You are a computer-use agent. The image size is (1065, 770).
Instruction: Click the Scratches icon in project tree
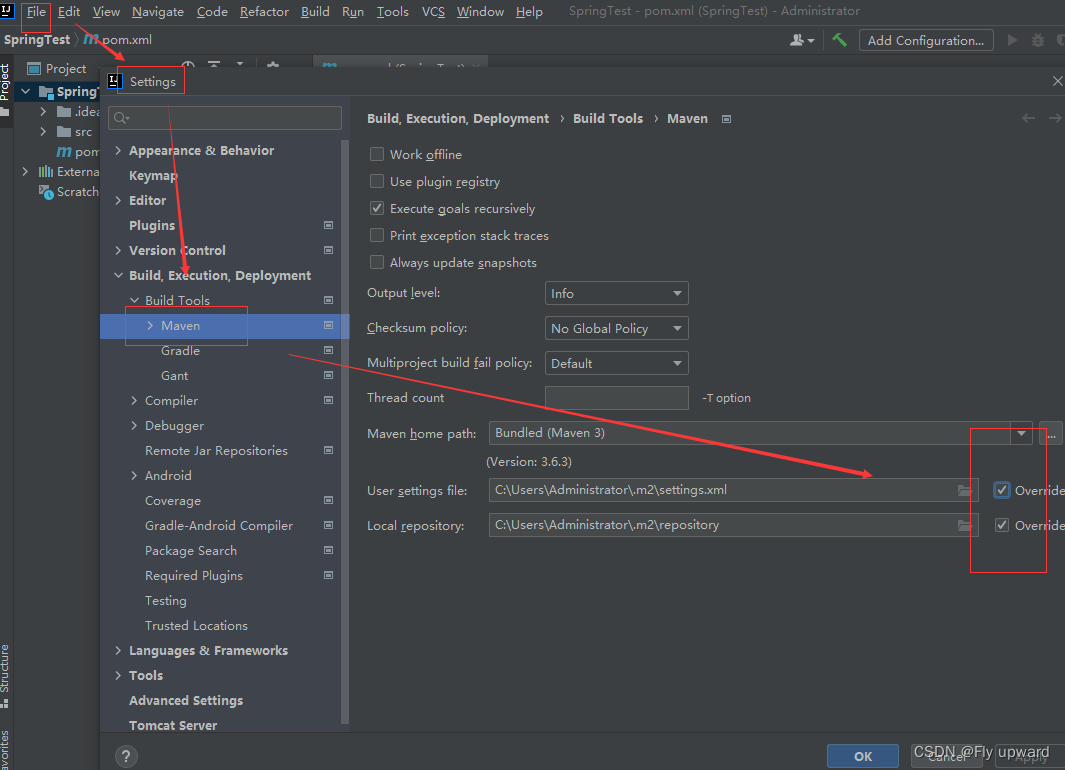[x=46, y=192]
